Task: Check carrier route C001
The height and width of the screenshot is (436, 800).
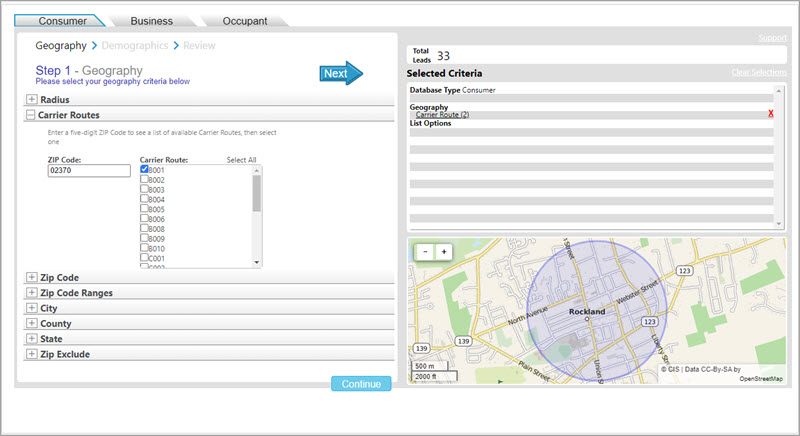Action: coord(144,258)
